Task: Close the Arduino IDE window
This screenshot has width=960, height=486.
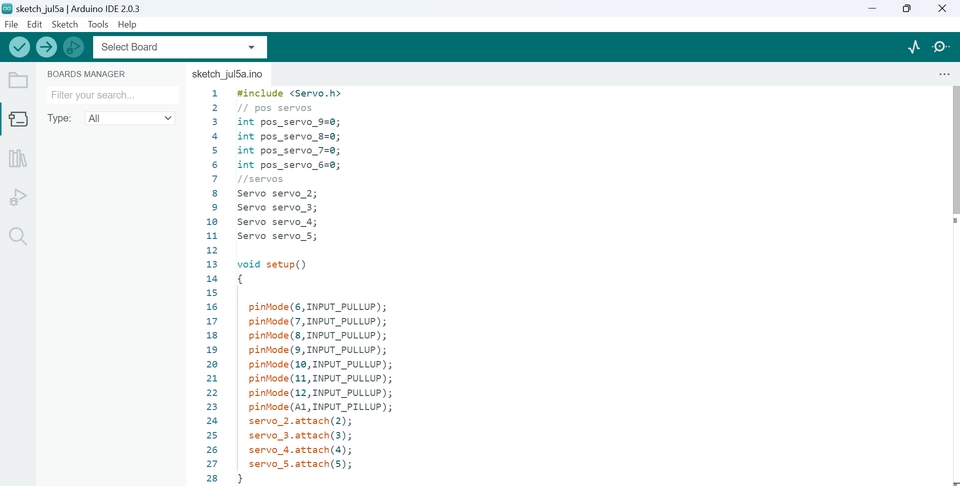Action: pos(942,9)
